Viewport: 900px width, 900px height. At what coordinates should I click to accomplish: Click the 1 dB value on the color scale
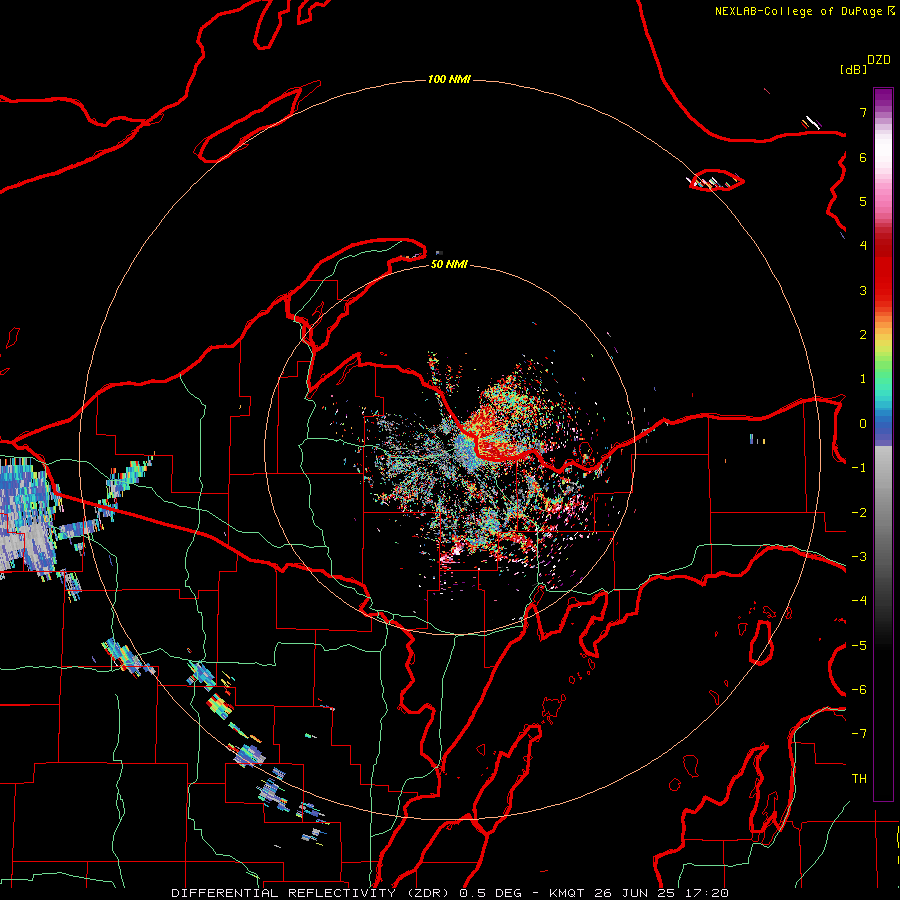863,379
